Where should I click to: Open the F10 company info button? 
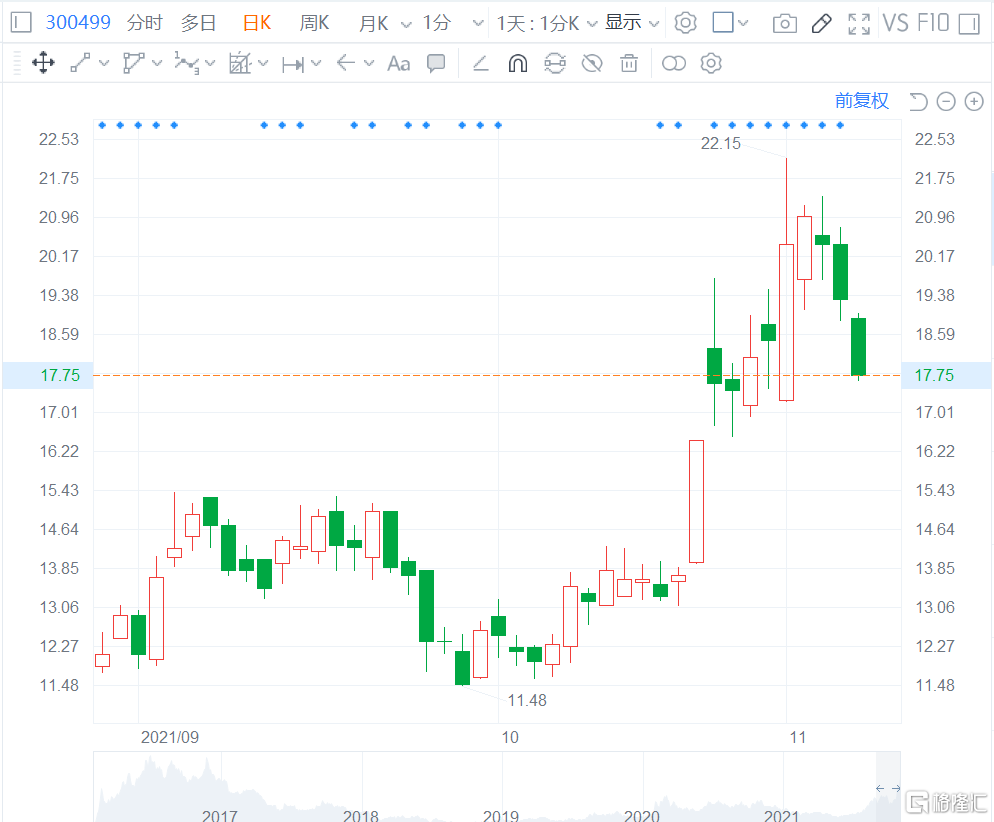tap(933, 23)
